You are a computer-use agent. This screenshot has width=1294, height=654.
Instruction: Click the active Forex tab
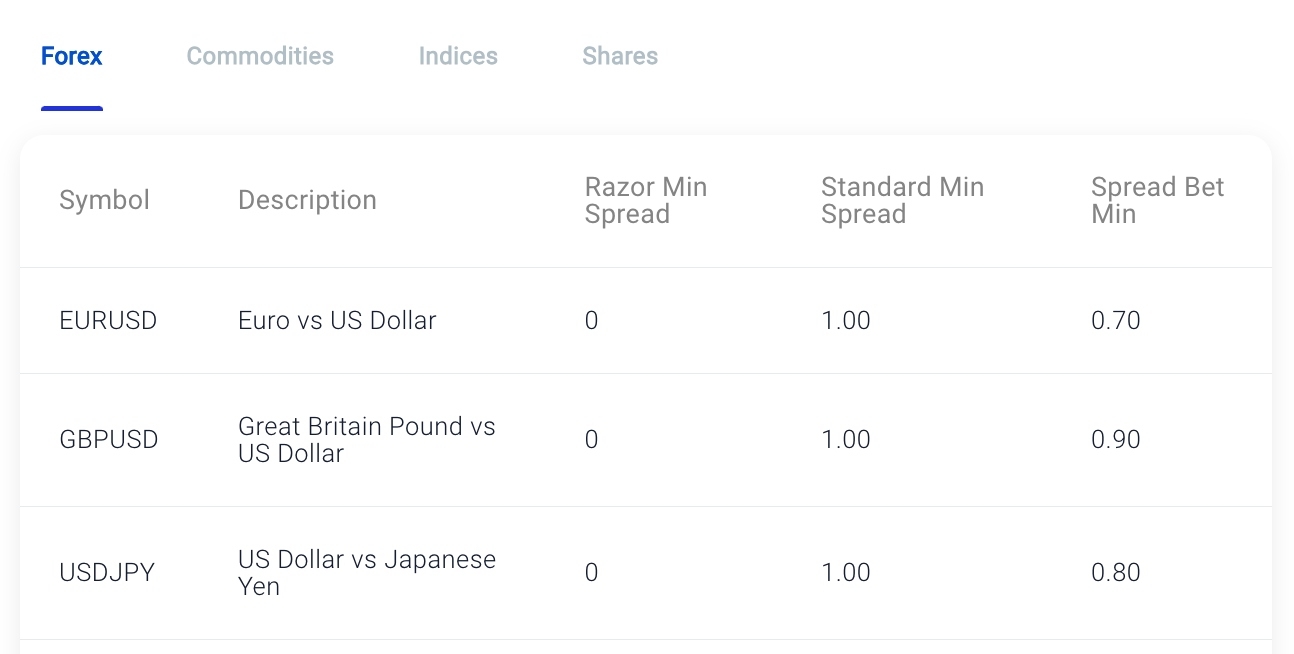(71, 56)
